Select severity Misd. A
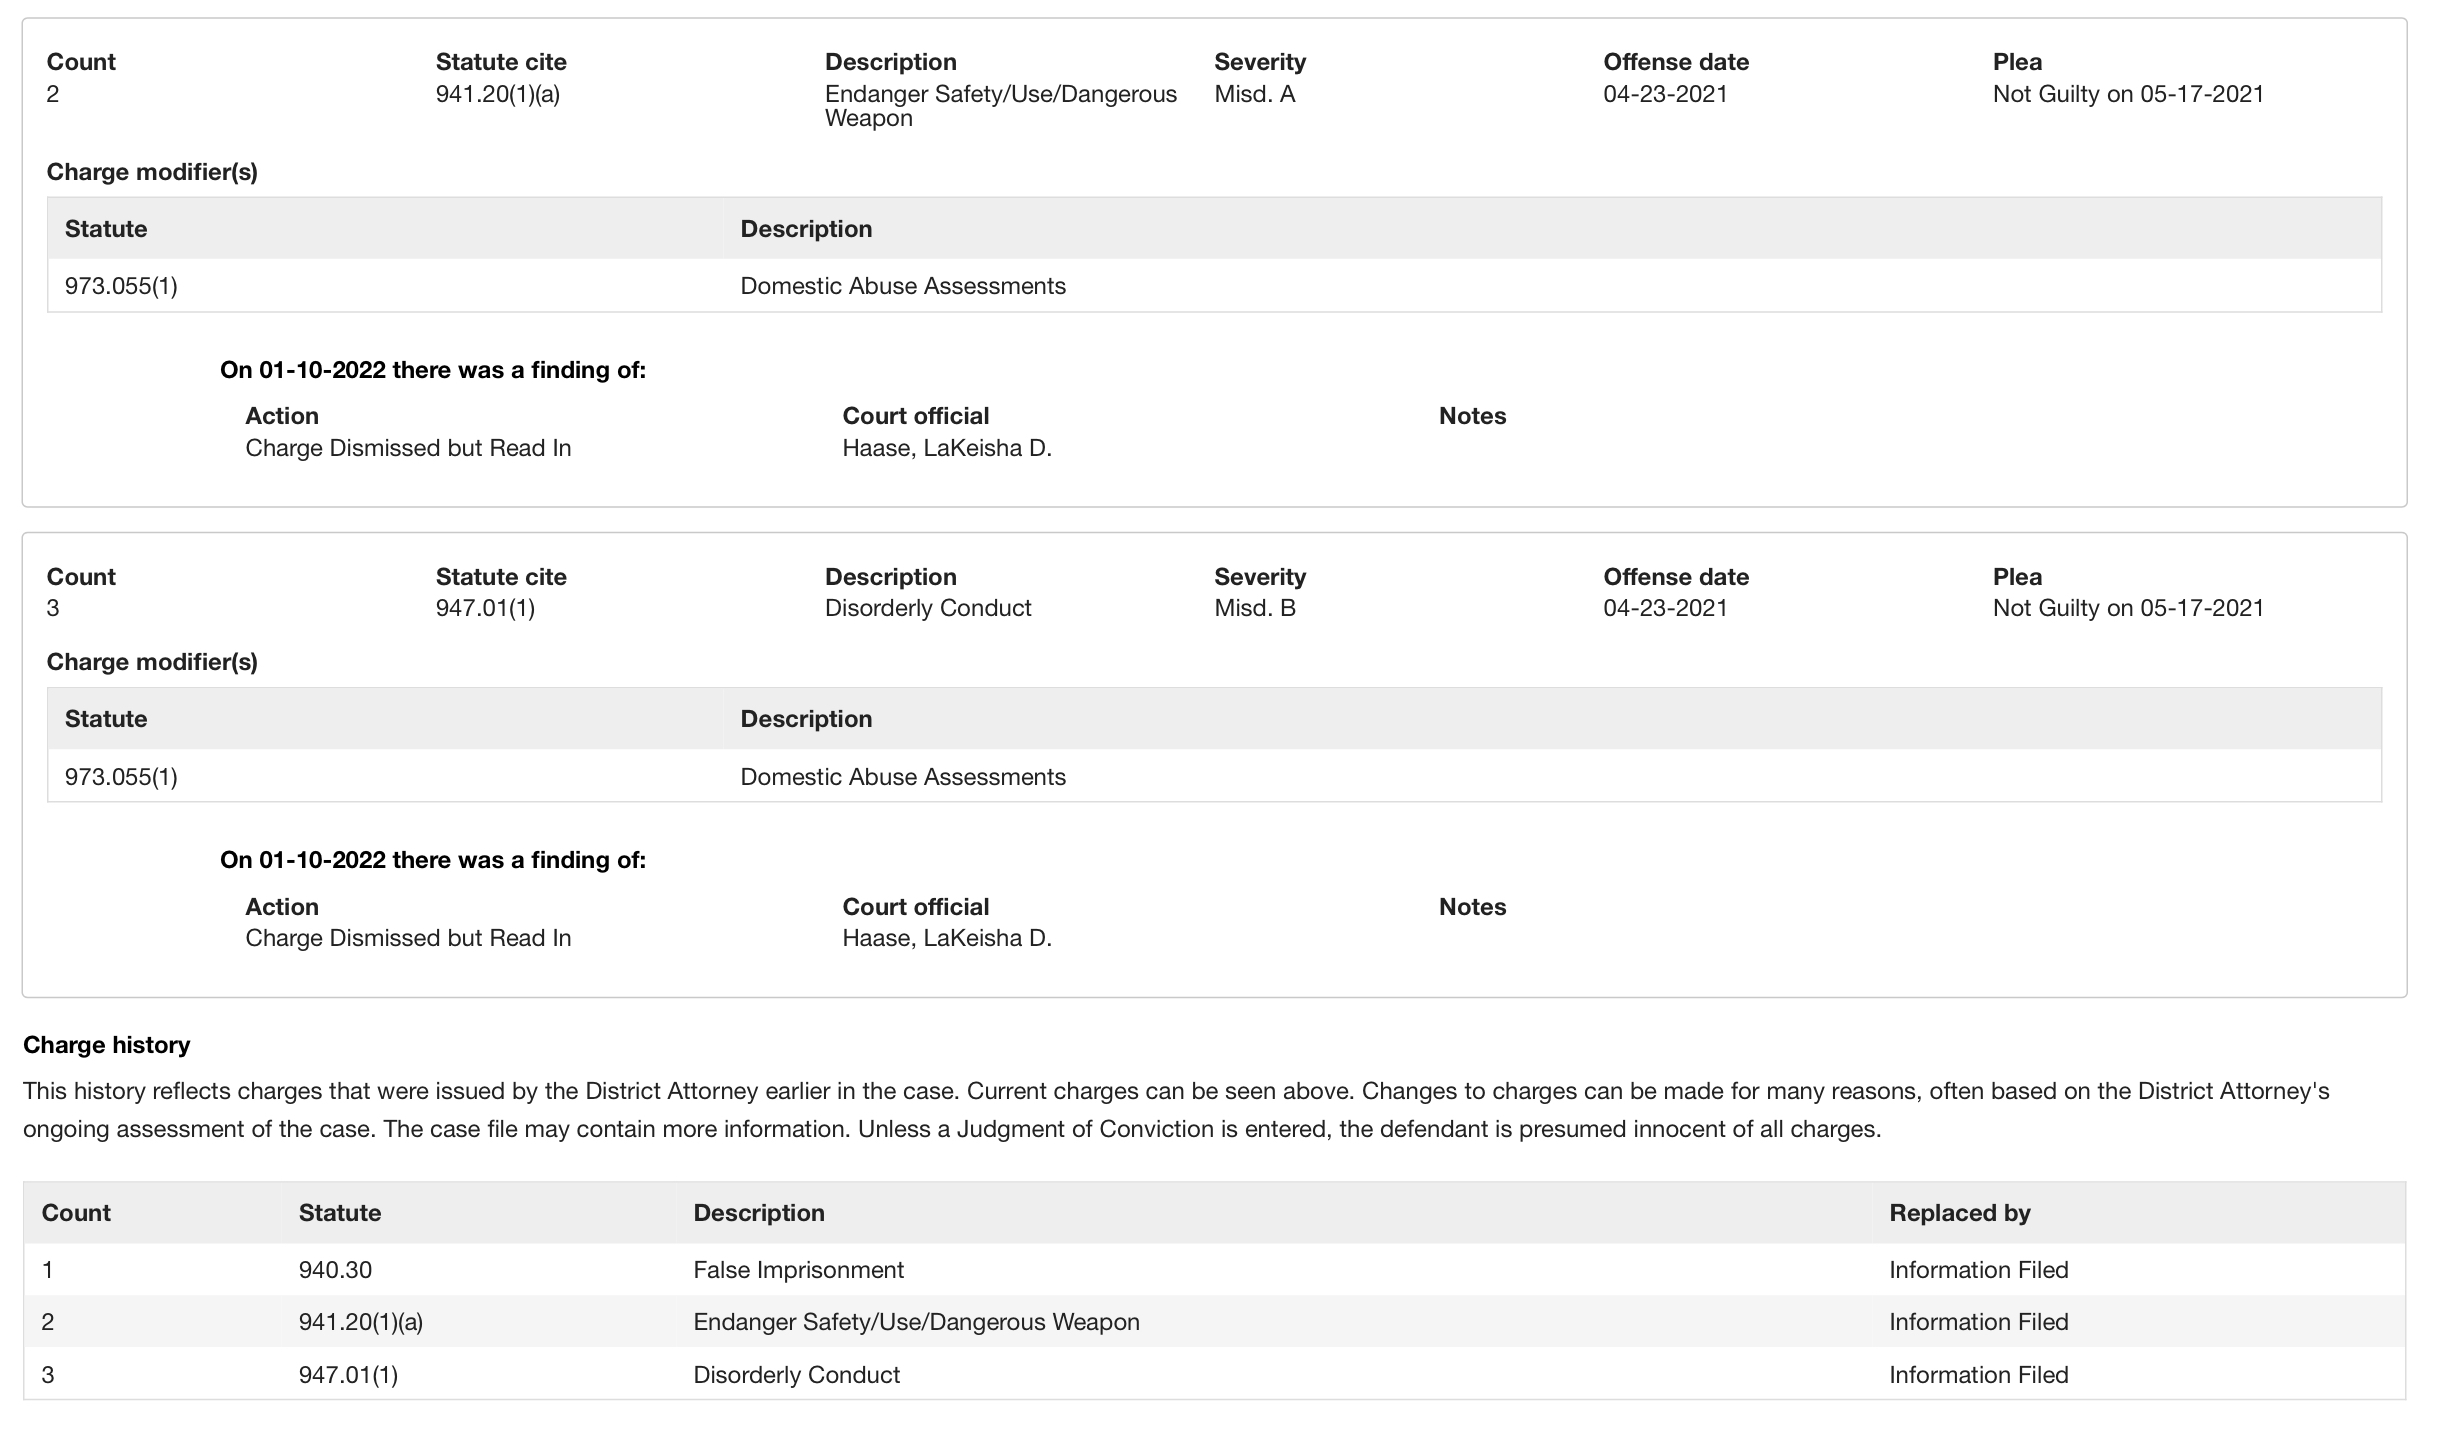Screen dimensions: 2455x1451 [x=1254, y=94]
